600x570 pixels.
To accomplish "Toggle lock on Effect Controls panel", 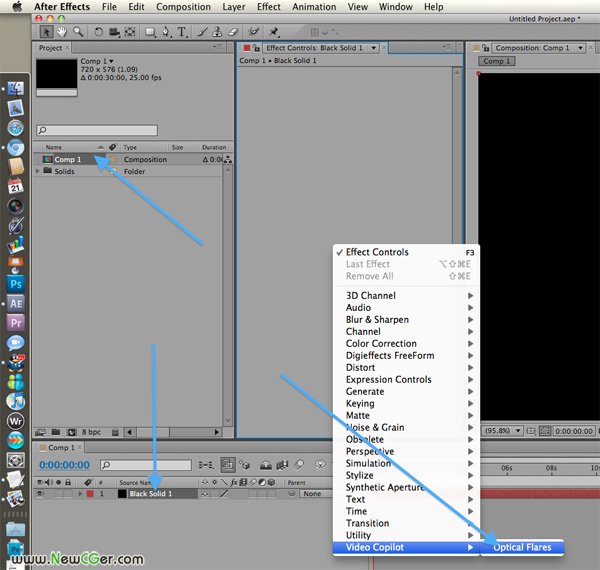I will [256, 48].
